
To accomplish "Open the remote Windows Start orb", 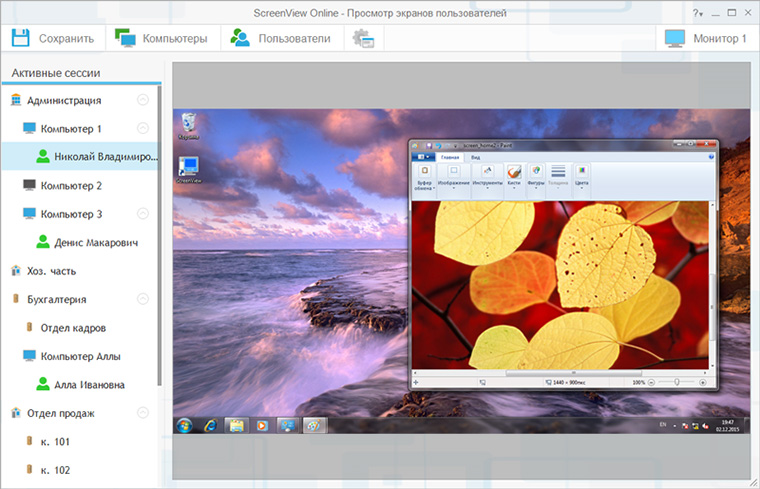I will pyautogui.click(x=184, y=426).
